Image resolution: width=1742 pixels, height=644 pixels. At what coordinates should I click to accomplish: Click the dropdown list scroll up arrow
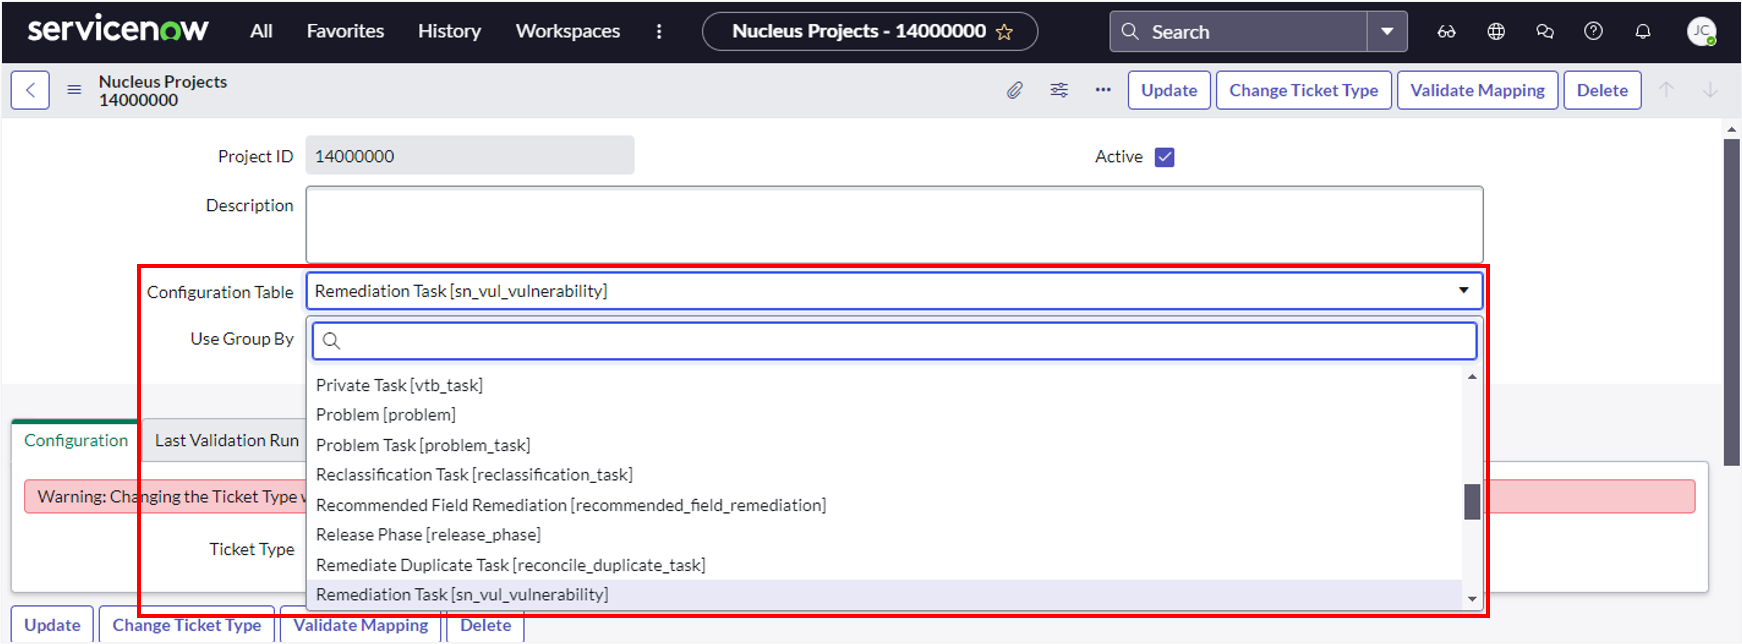click(x=1472, y=377)
